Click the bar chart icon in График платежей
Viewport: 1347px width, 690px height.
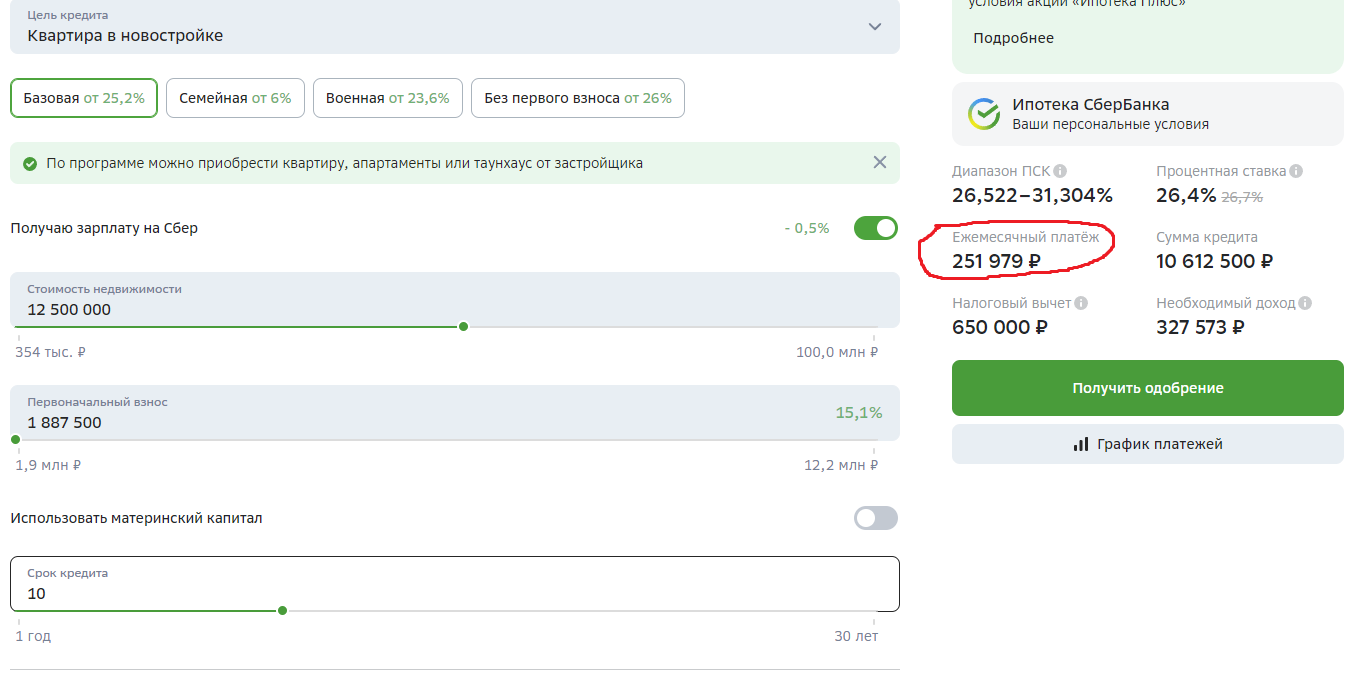(x=1081, y=444)
